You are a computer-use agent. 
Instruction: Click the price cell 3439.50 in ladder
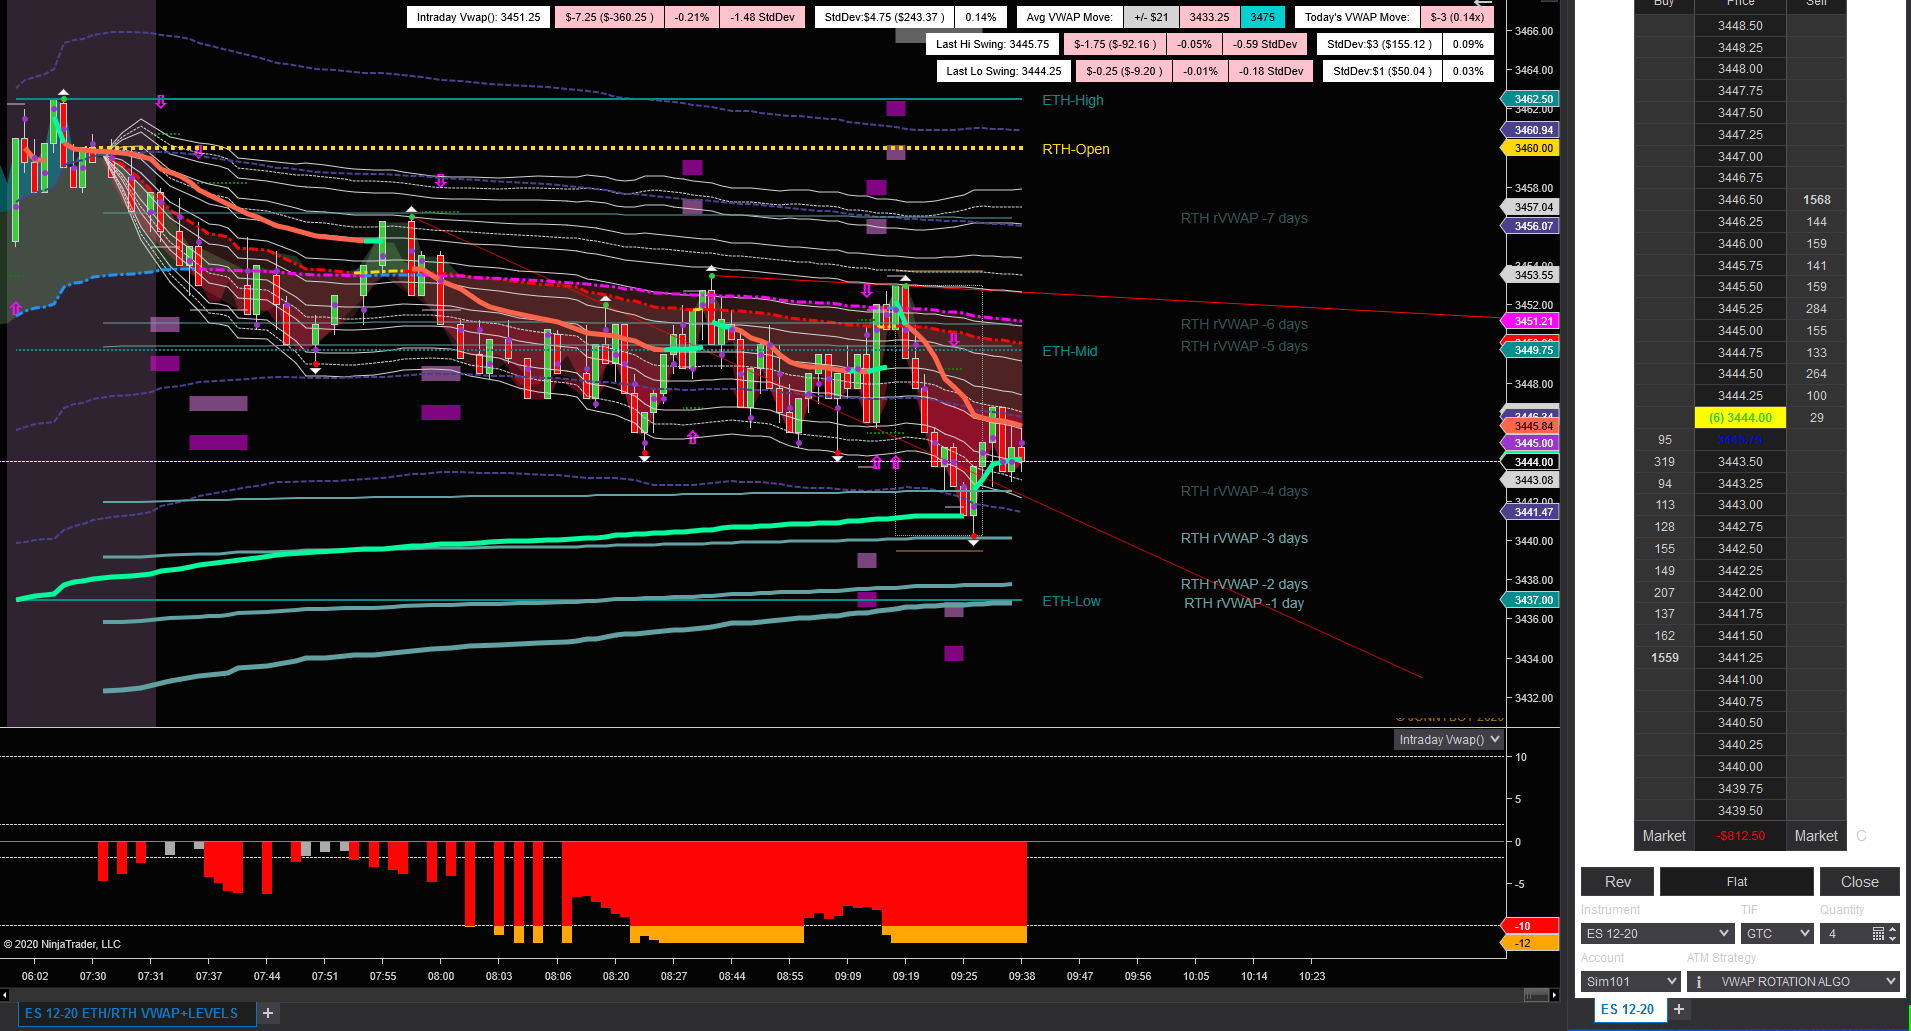(1740, 811)
